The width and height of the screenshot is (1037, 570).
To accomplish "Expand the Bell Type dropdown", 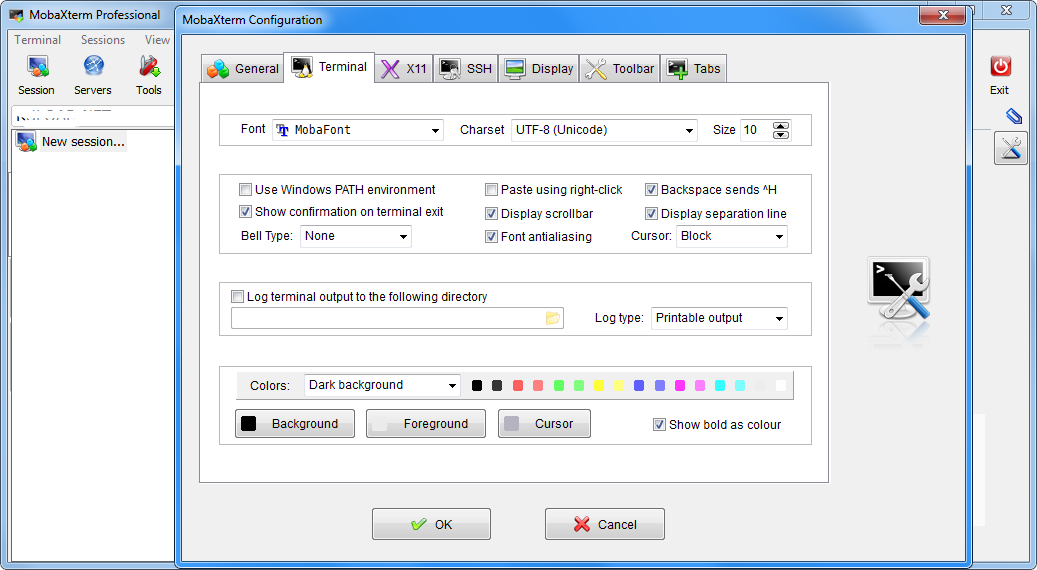I will 356,236.
